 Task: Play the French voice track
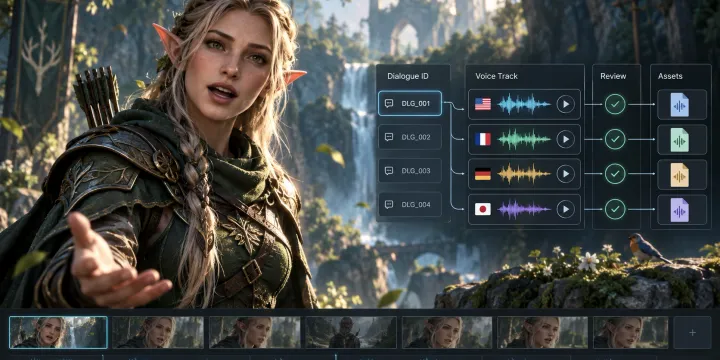566,139
